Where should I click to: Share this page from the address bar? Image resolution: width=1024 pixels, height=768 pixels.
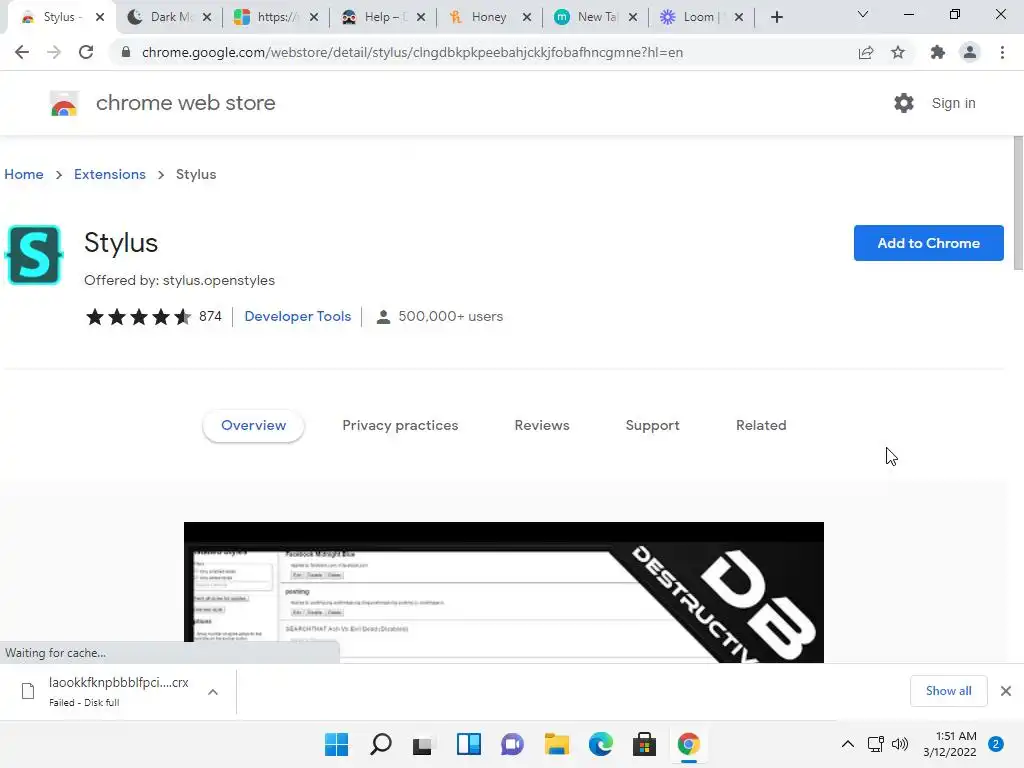pyautogui.click(x=866, y=52)
